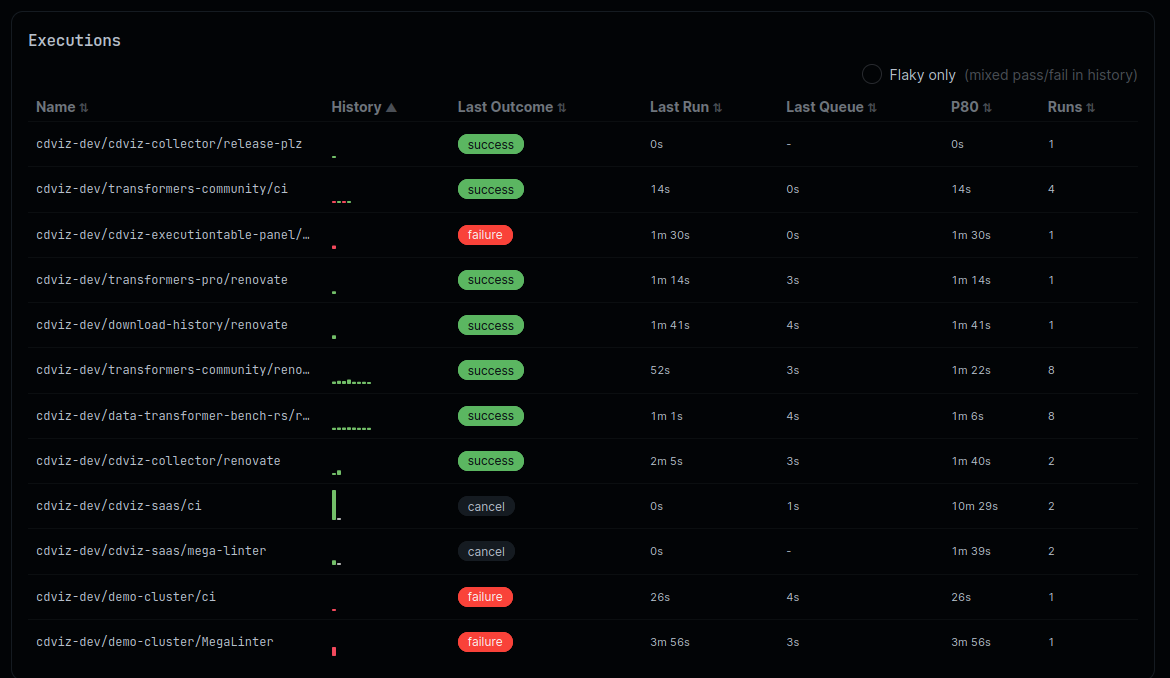1170x678 pixels.
Task: Sort by Runs sort icon
Action: 1091,107
